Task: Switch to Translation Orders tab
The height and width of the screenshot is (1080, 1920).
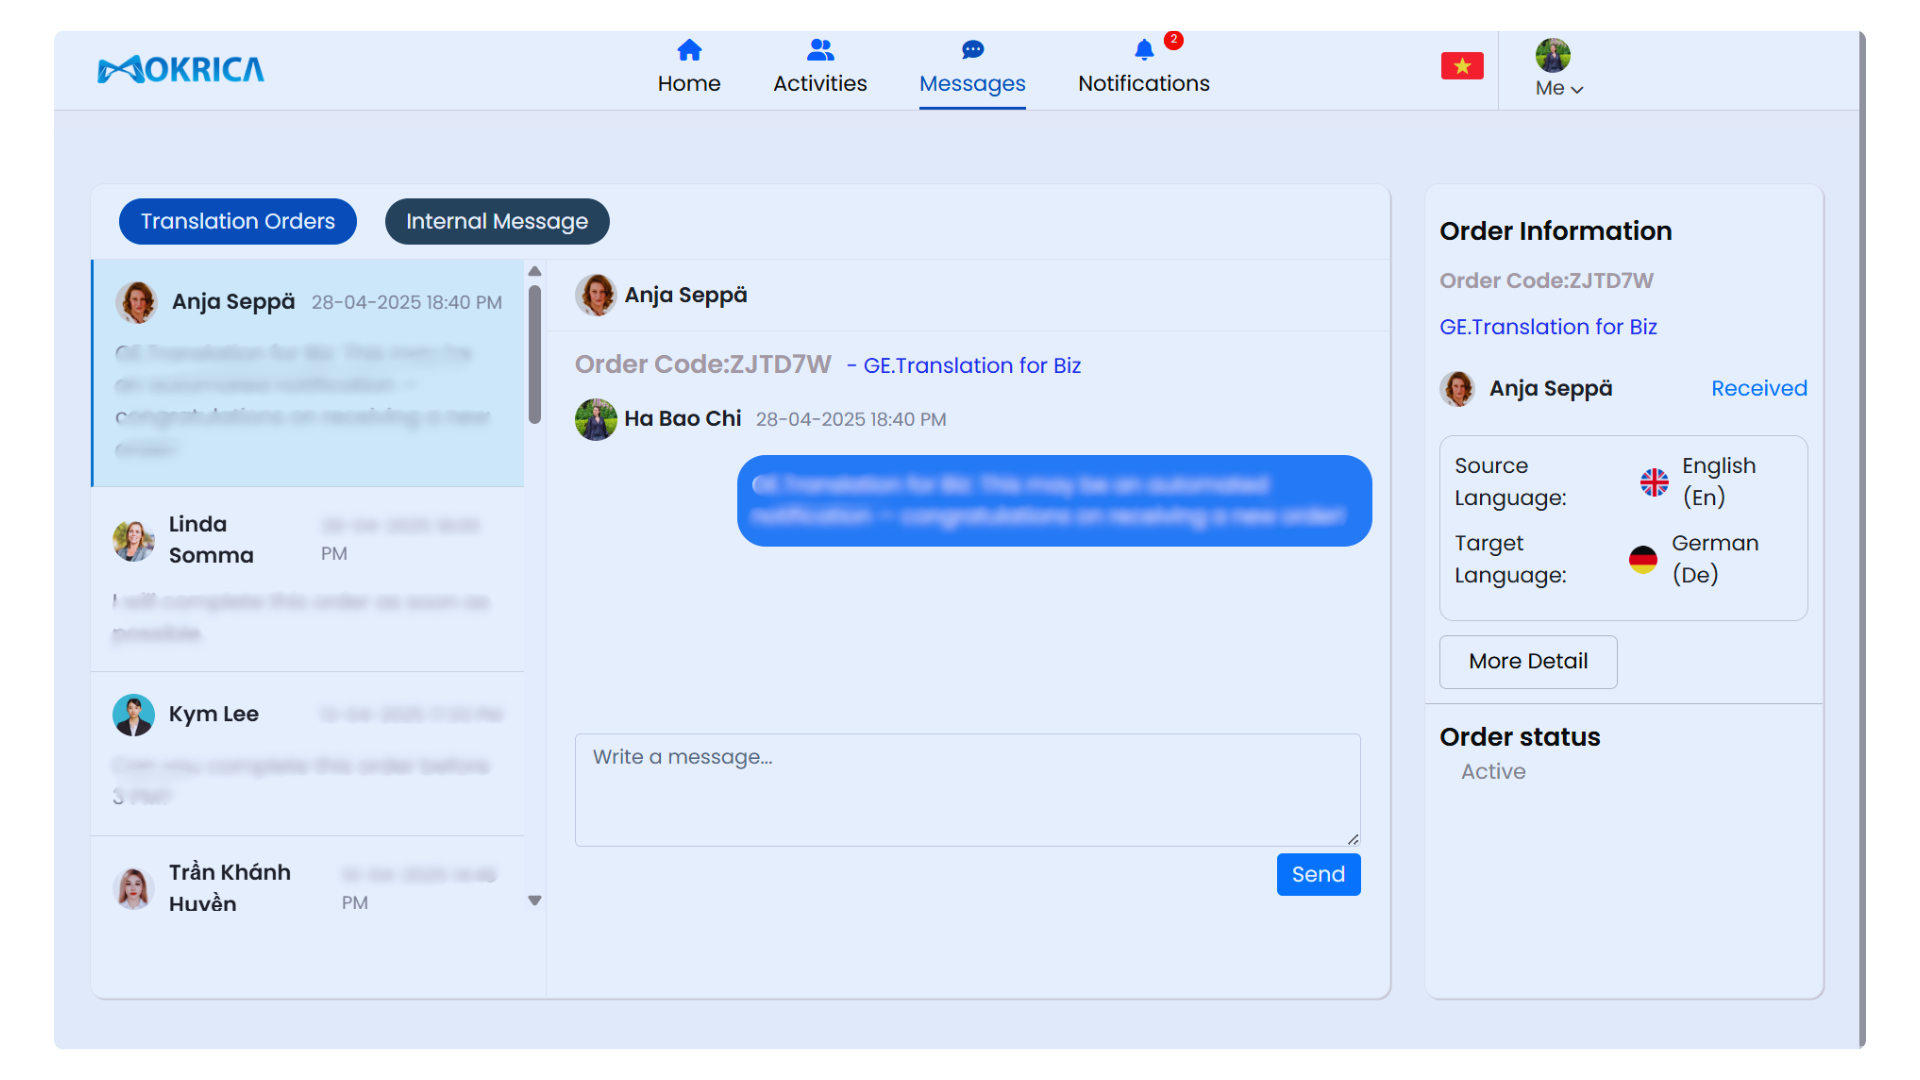Action: tap(238, 221)
